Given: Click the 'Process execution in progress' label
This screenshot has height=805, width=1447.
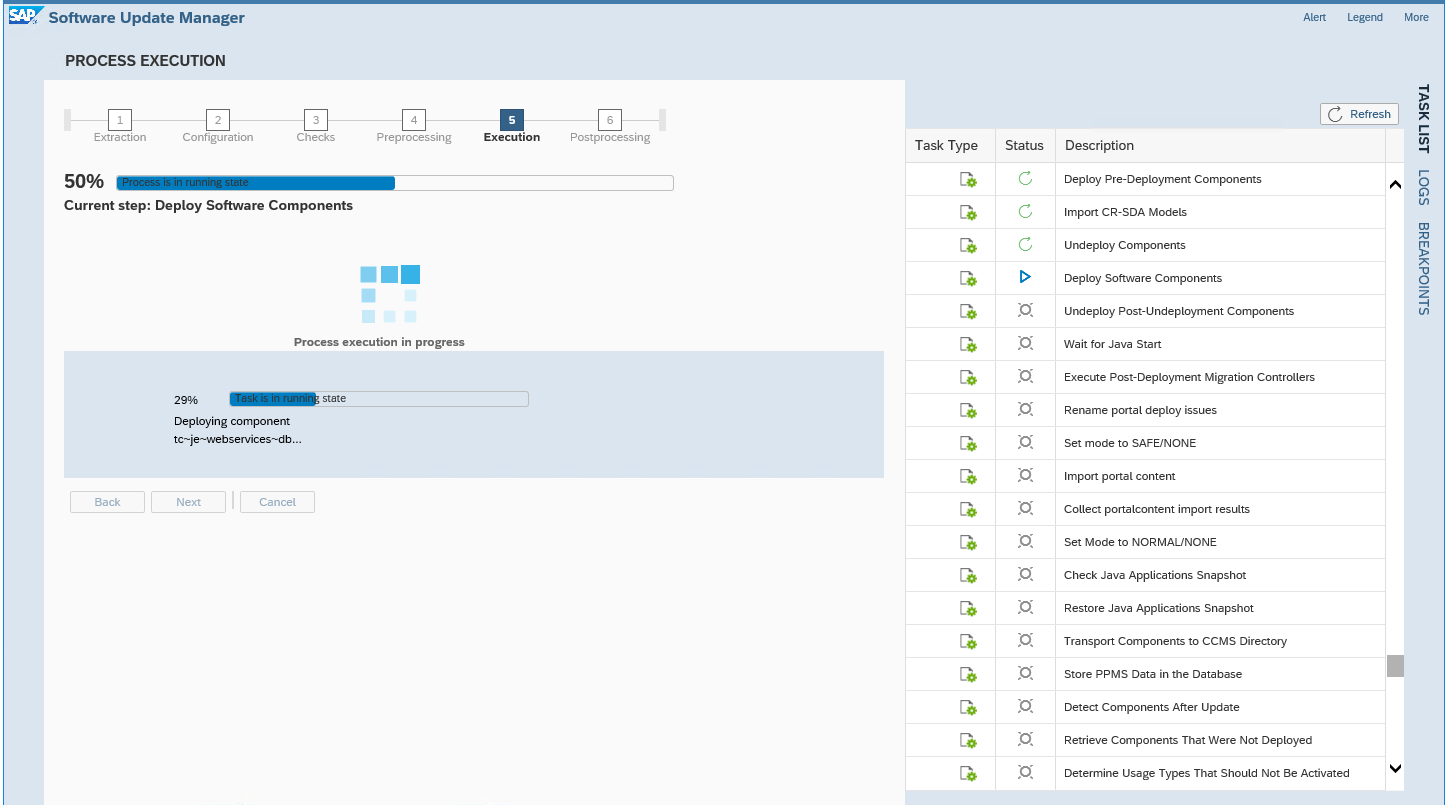Looking at the screenshot, I should 379,342.
